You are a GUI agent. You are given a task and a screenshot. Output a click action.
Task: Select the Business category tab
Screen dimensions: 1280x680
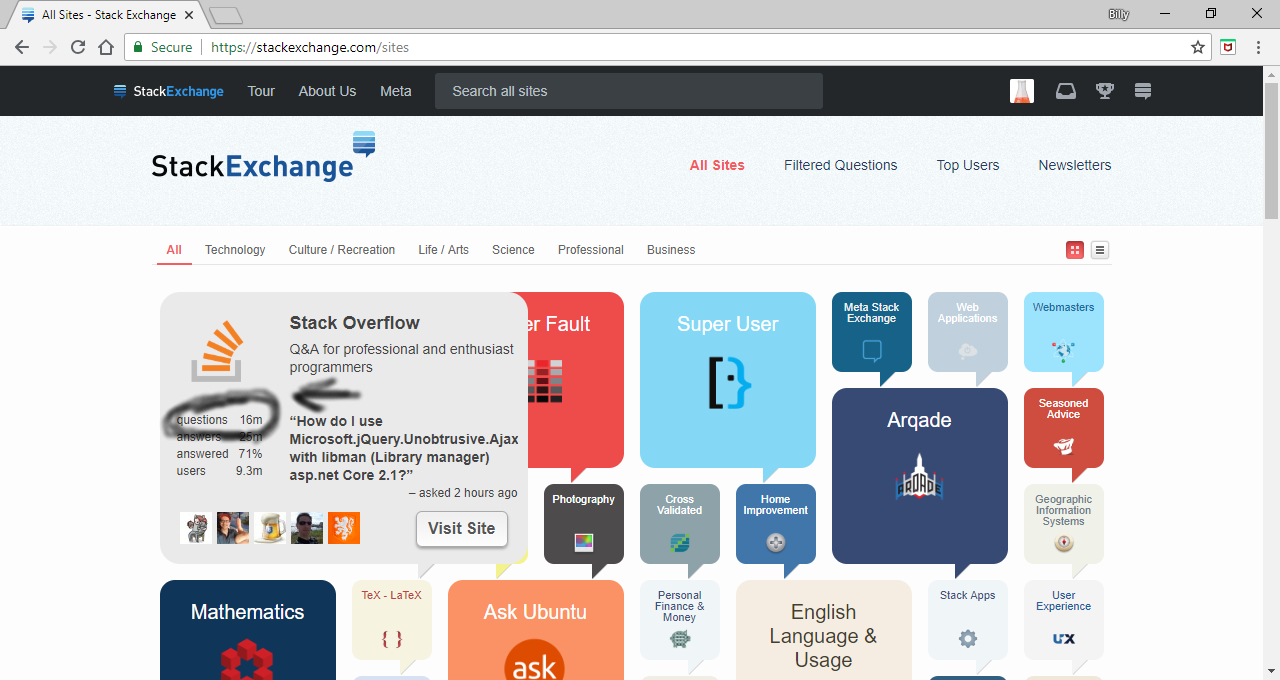(x=671, y=250)
